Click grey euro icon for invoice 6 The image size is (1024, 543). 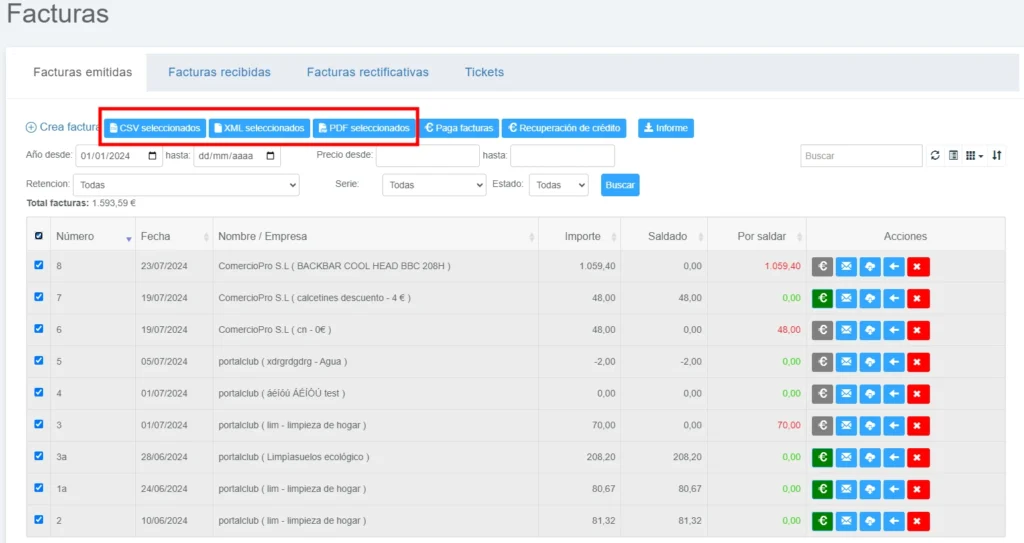823,330
